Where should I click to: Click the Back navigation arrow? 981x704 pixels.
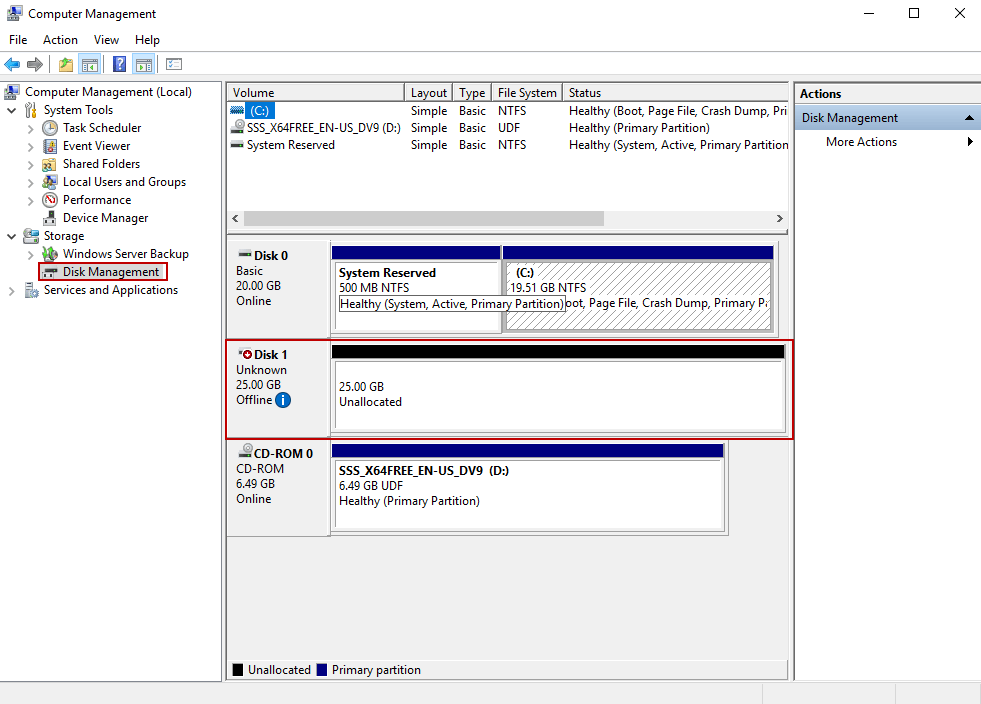[x=12, y=63]
